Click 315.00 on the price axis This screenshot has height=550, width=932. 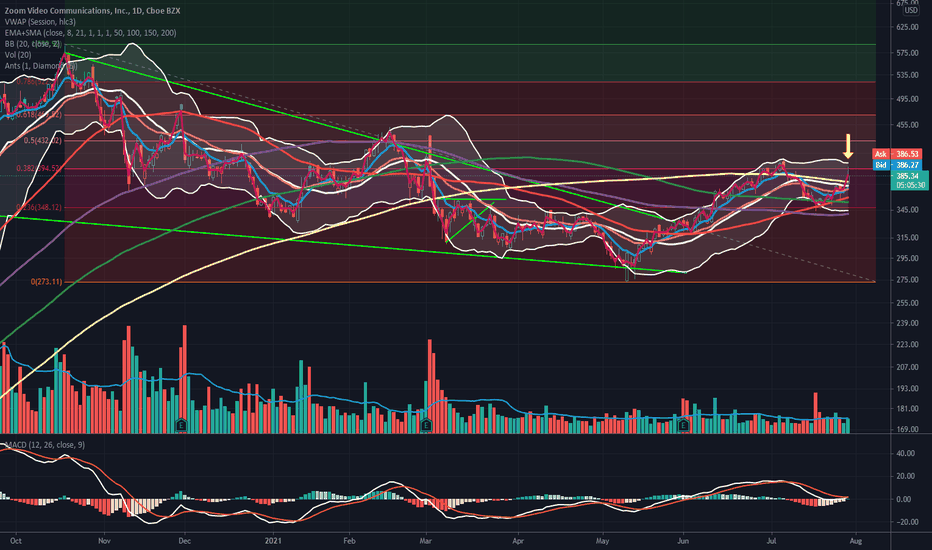click(908, 238)
